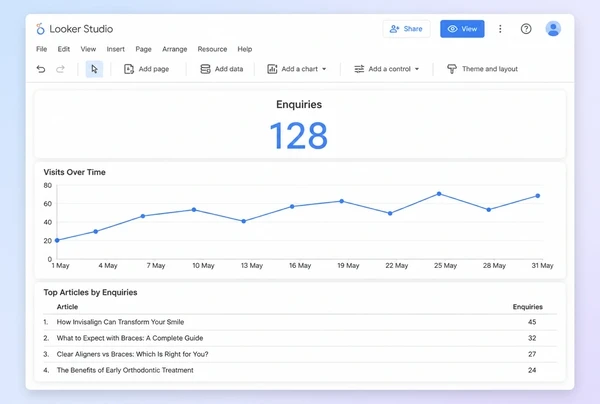600x404 pixels.
Task: Click the Add a control sliders icon
Action: pos(359,69)
